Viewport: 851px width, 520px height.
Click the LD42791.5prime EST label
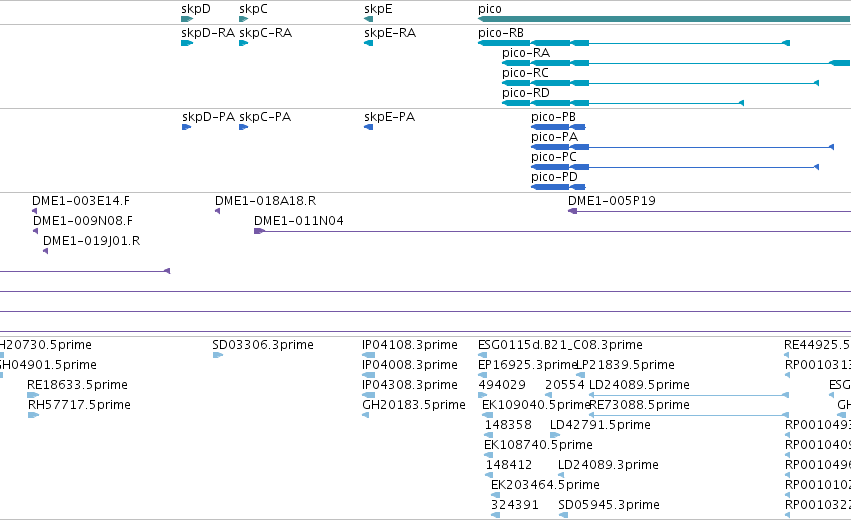[600, 425]
